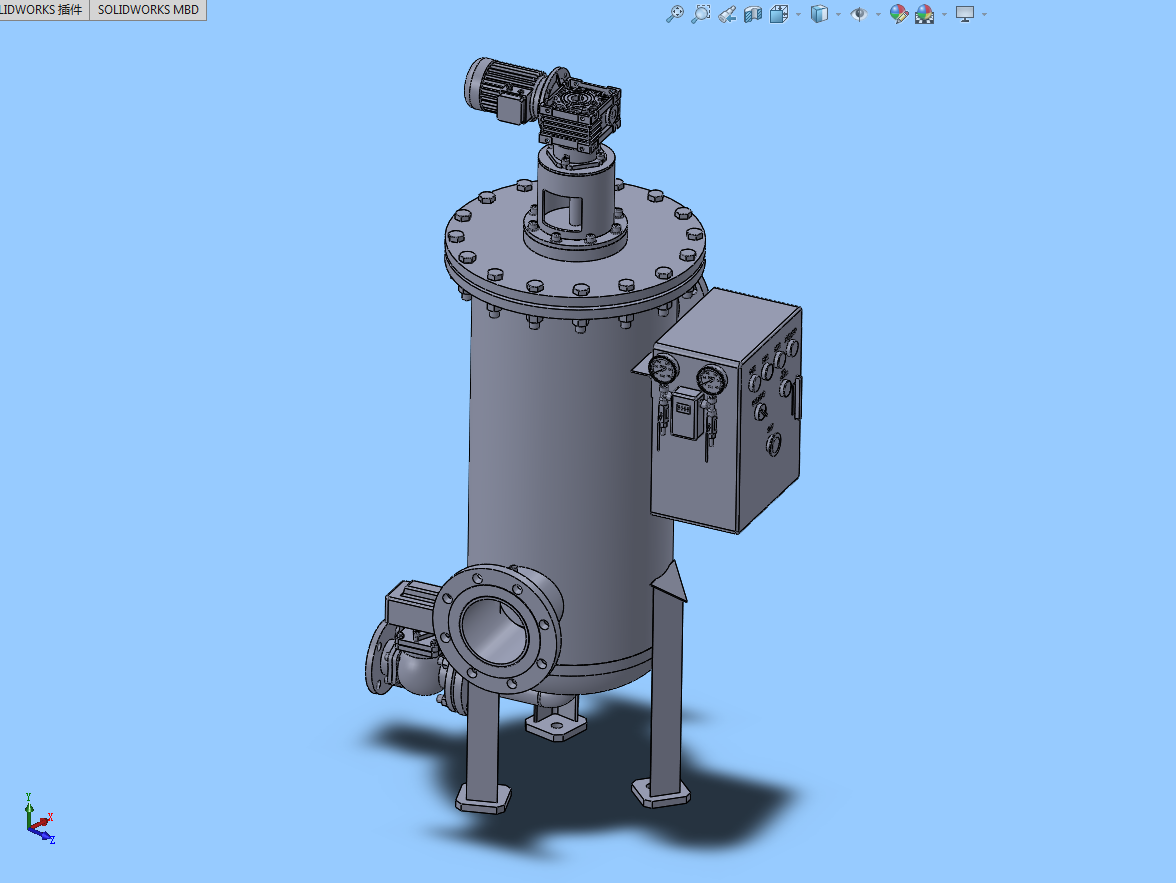Screen dimensions: 1176x883
Task: Open the SOLIDWORKS 插件 tab
Action: coord(43,10)
